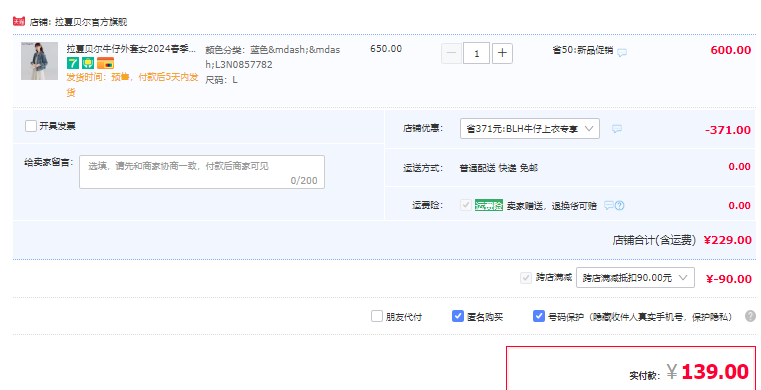Open product title 拉夏贝尔牛仔外套女2024春季
Viewport: 761px width, 390px height.
132,49
